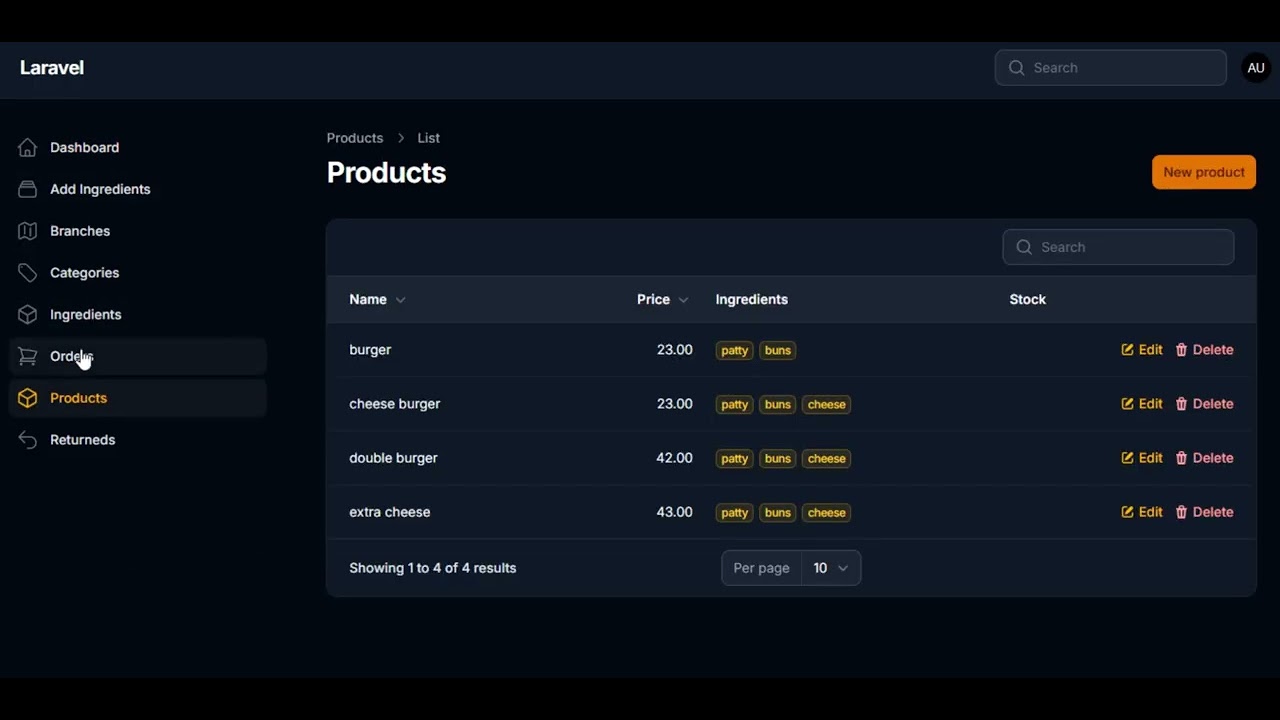This screenshot has height=720, width=1280.
Task: Click the Ingredients cube icon
Action: click(x=28, y=315)
